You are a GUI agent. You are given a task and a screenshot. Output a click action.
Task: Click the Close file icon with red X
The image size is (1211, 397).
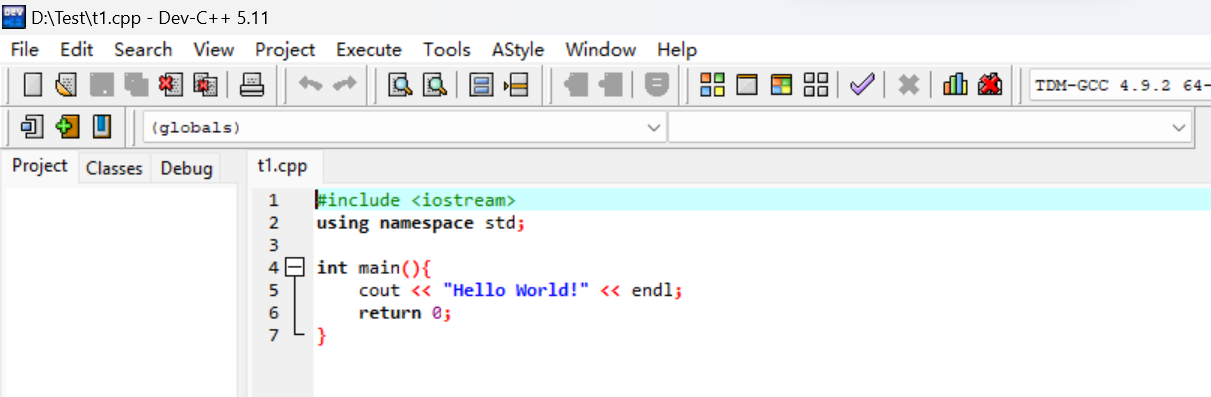pyautogui.click(x=171, y=85)
